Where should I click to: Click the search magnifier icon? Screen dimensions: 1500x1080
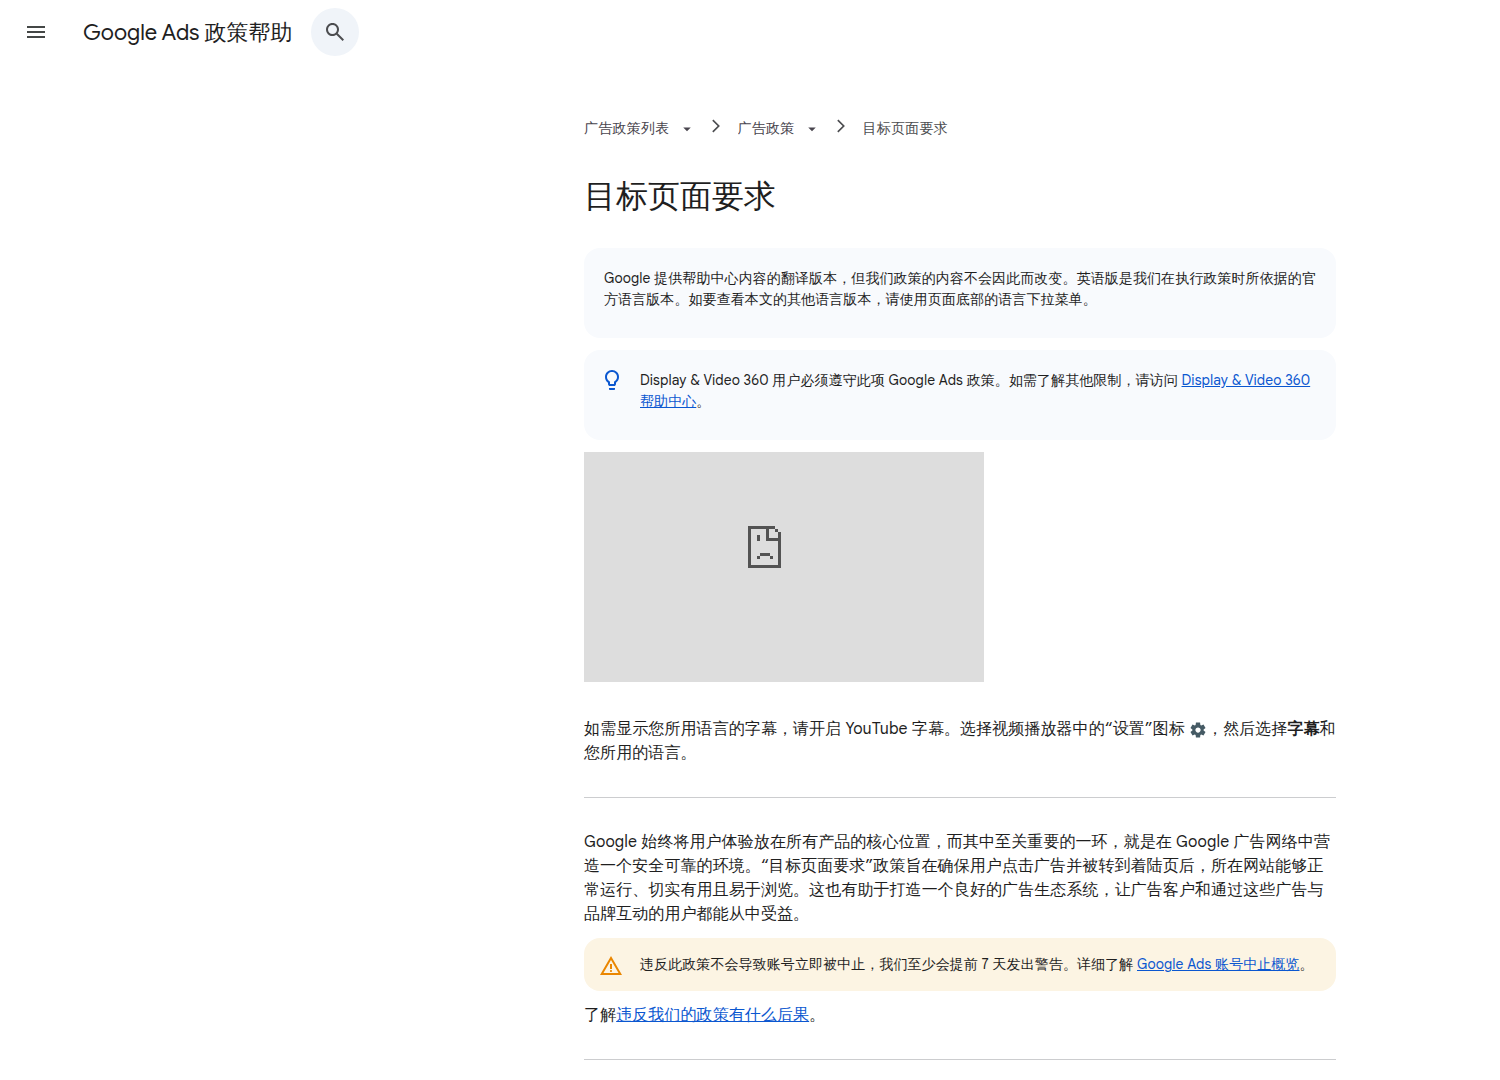[x=335, y=32]
